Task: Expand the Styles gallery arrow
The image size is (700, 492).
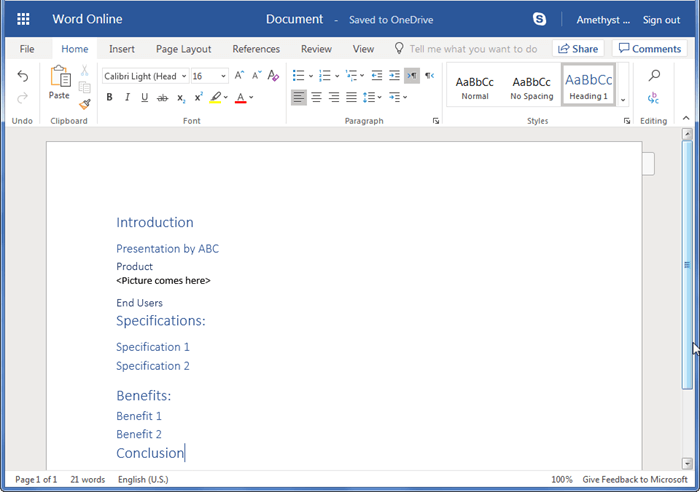Action: point(623,99)
